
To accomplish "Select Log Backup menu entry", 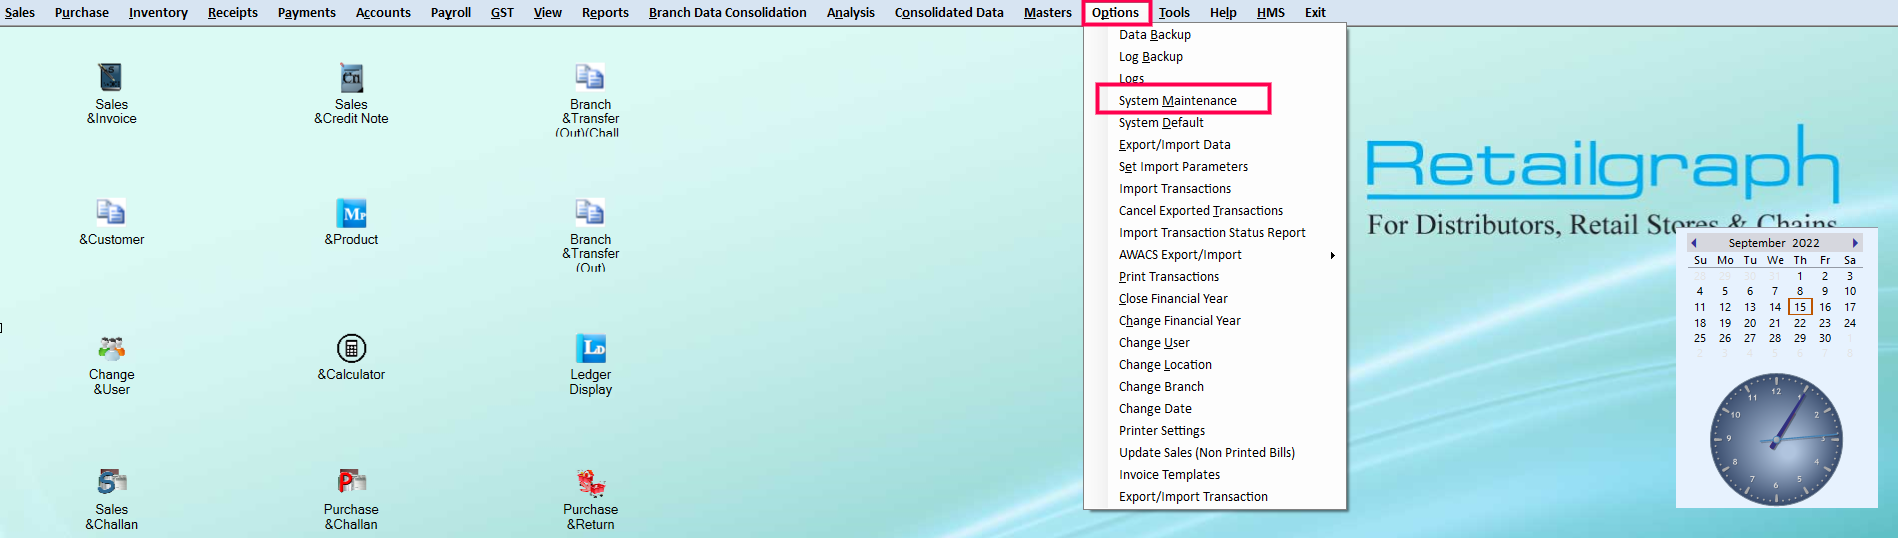I will (1215, 57).
